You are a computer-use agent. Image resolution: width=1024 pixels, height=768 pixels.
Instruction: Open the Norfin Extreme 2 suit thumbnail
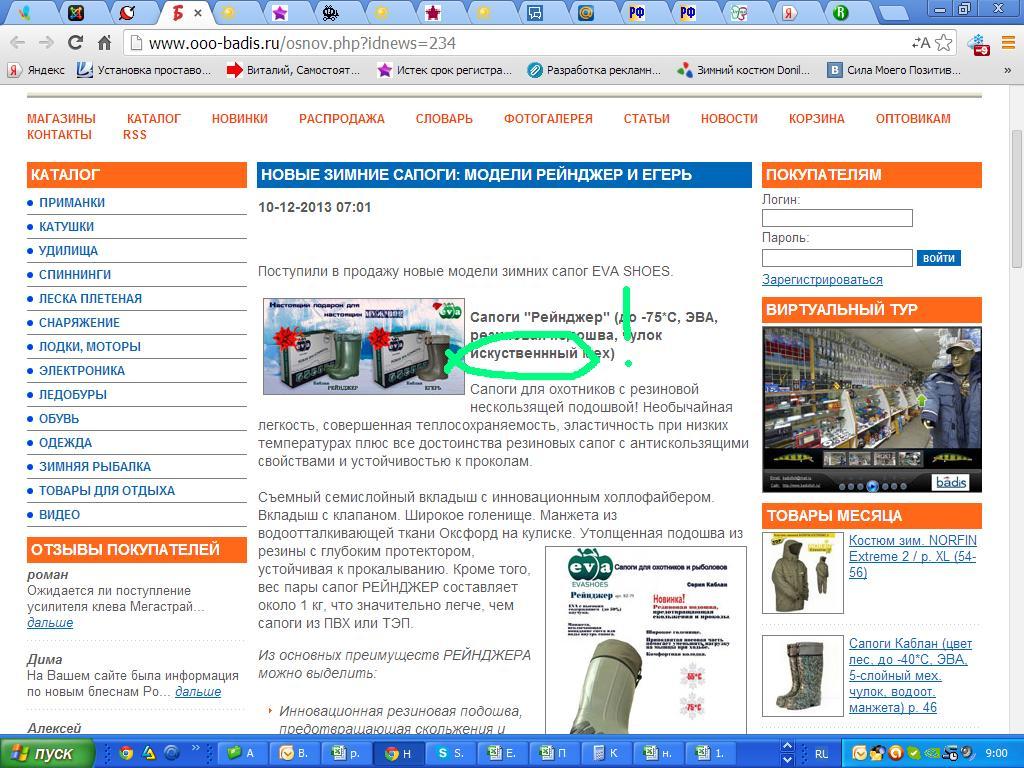(802, 572)
